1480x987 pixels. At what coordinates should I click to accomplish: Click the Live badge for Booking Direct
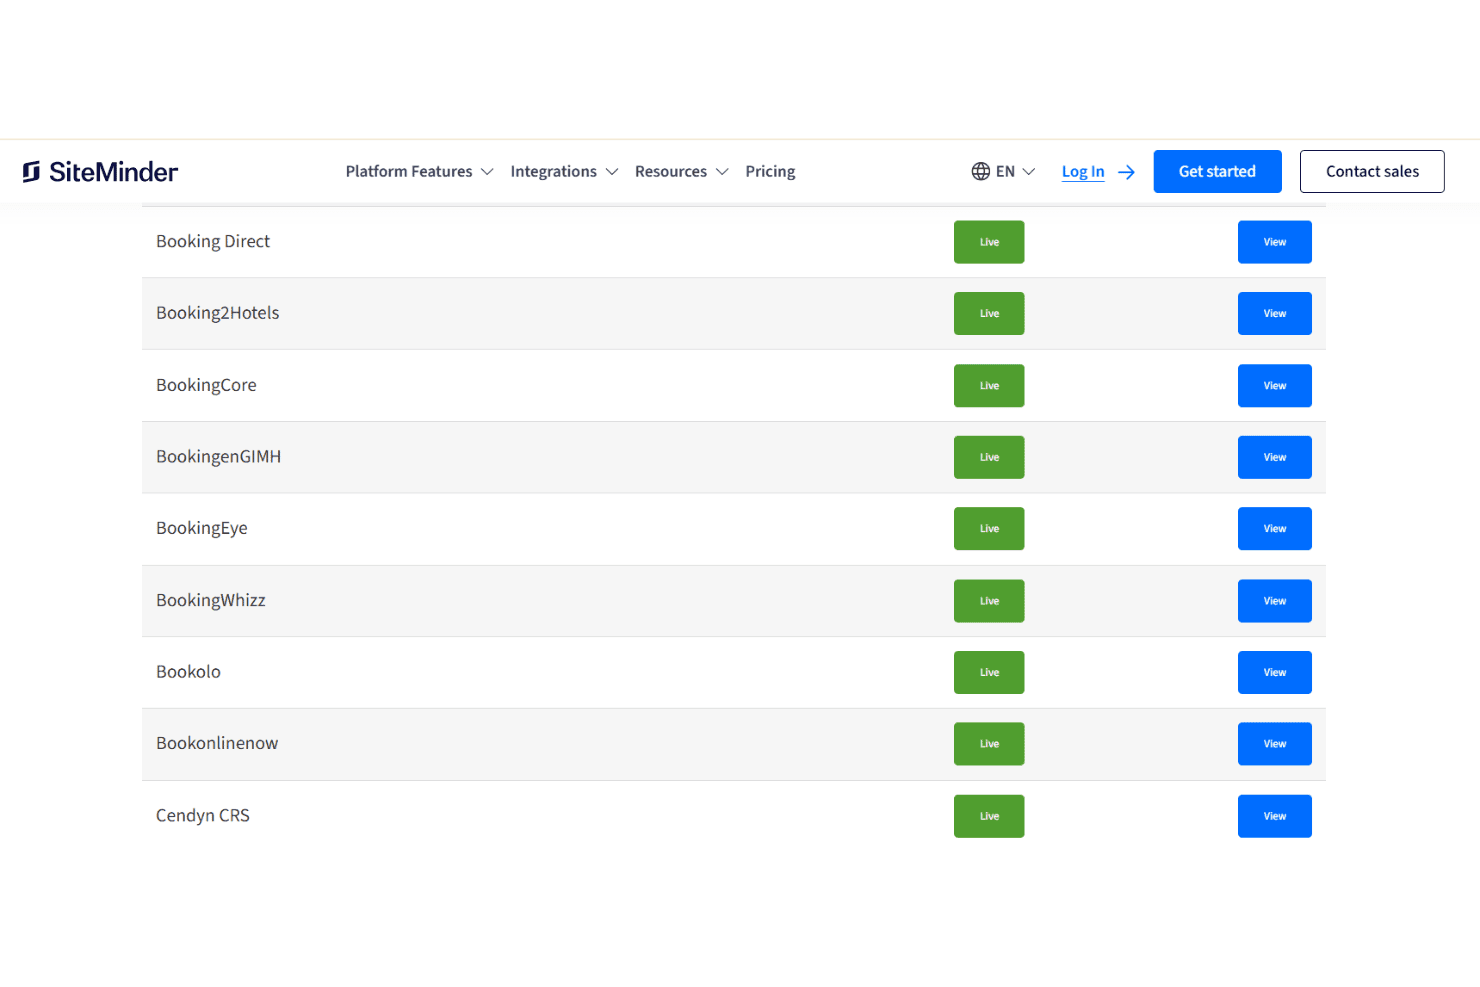989,242
